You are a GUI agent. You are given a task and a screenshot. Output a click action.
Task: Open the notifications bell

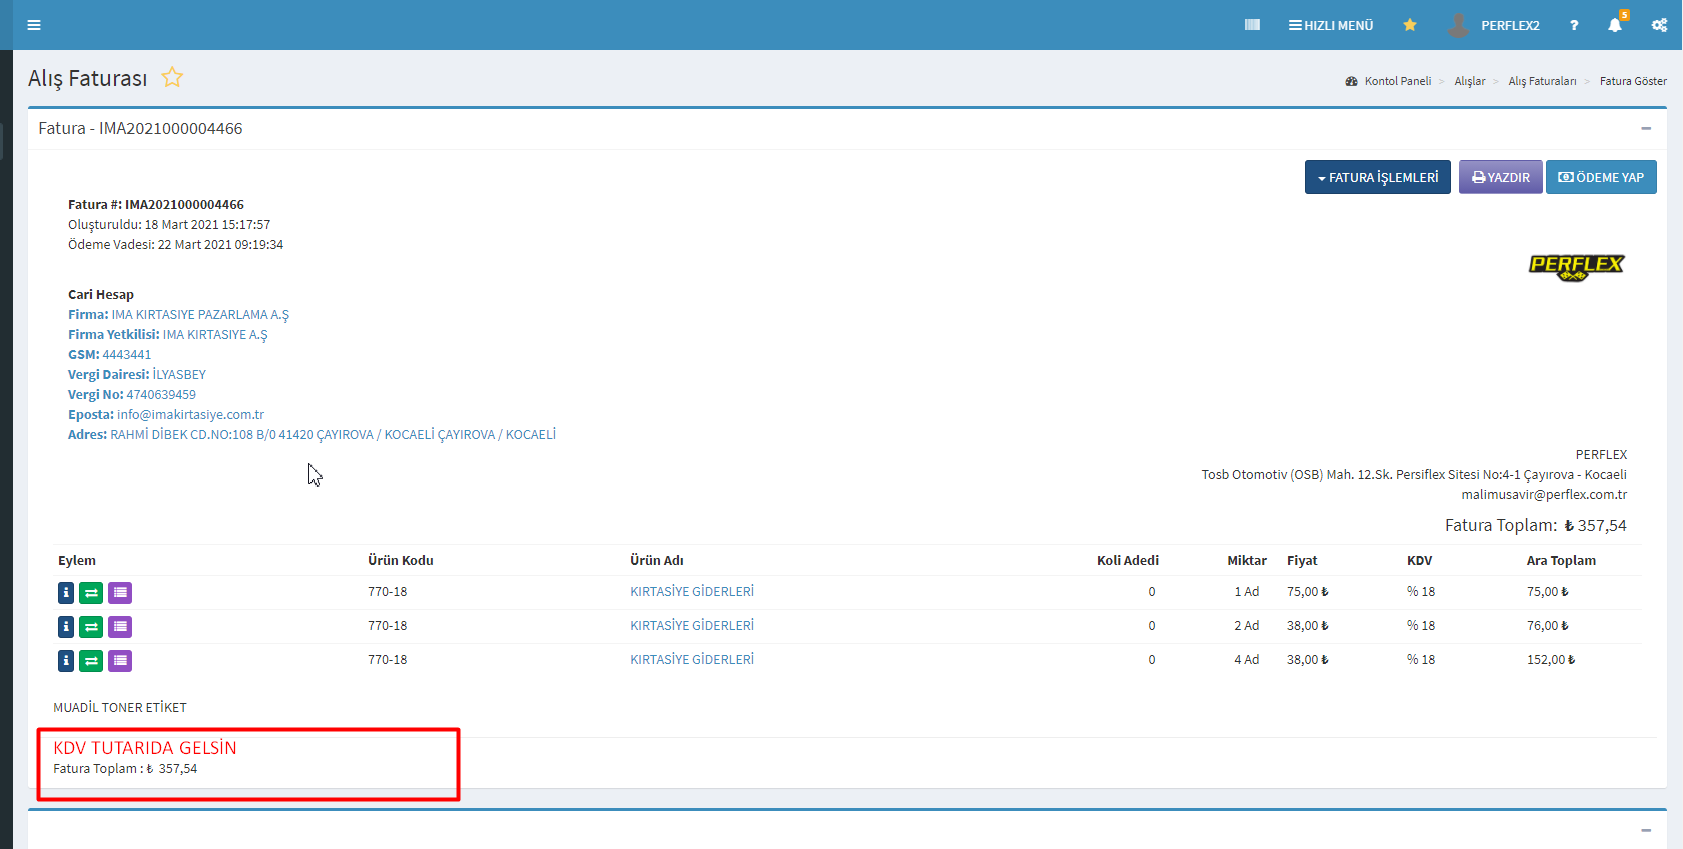pos(1615,25)
